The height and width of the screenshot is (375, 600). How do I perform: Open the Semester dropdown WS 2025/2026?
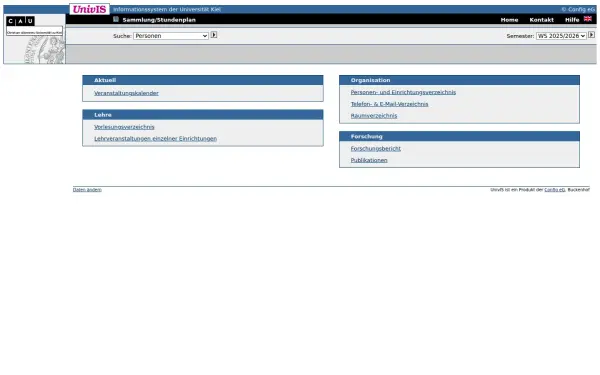[x=561, y=36]
